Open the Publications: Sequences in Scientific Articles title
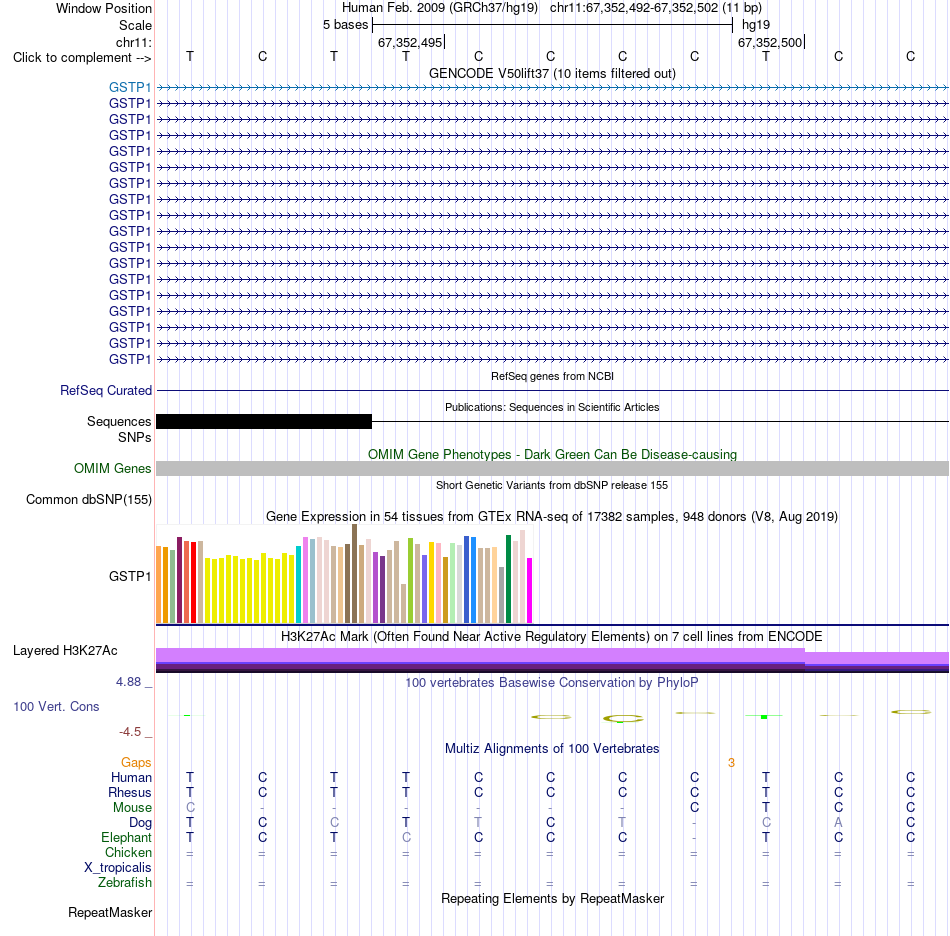The image size is (950, 936). [x=552, y=407]
